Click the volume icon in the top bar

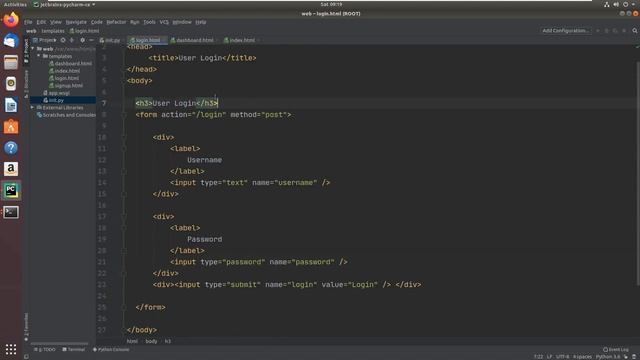pyautogui.click(x=616, y=4)
